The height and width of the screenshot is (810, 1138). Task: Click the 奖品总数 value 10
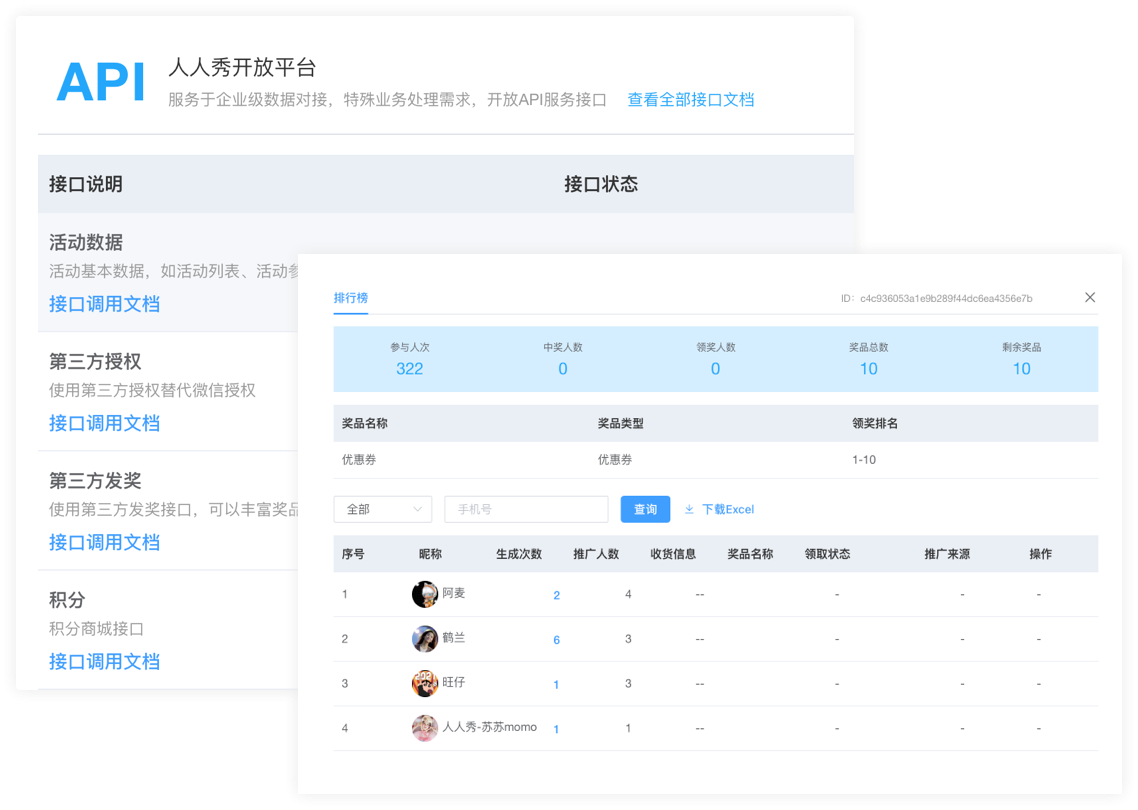(x=869, y=369)
